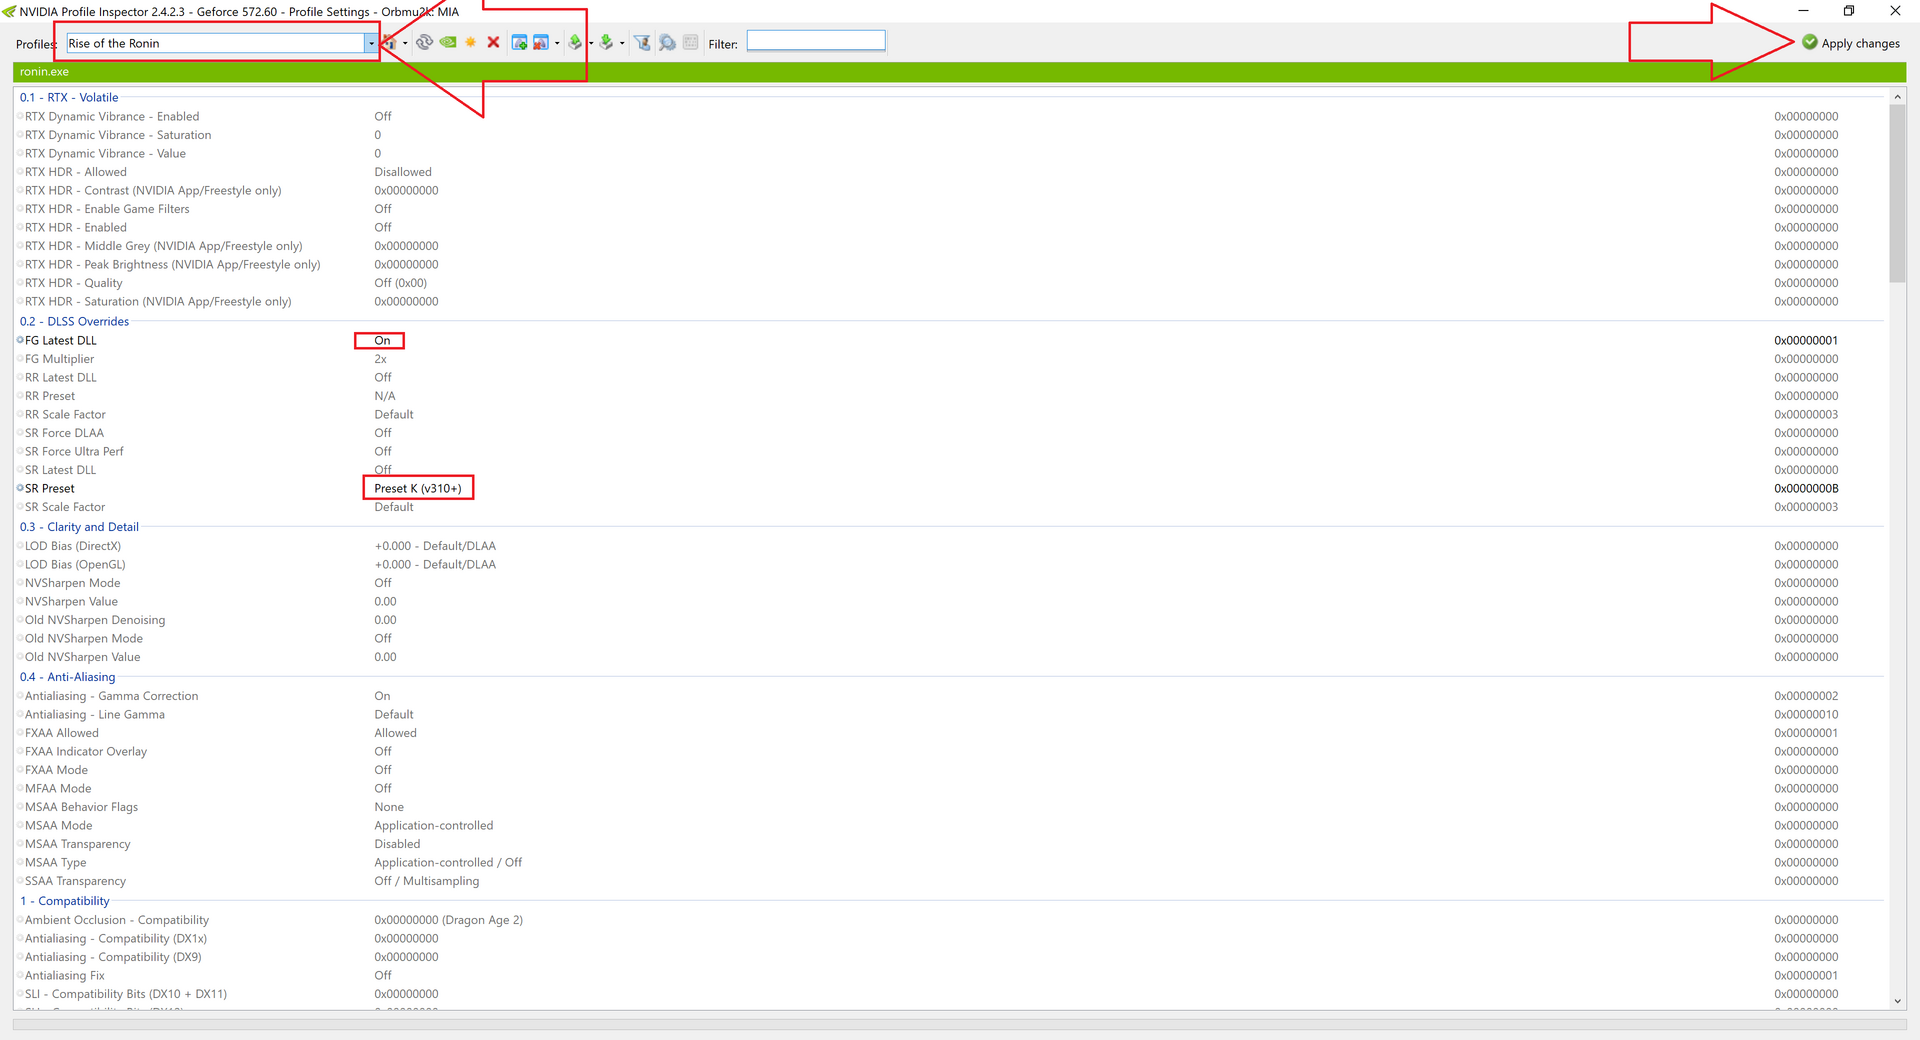The image size is (1920, 1040).
Task: Click the refresh settings icon
Action: pos(424,42)
